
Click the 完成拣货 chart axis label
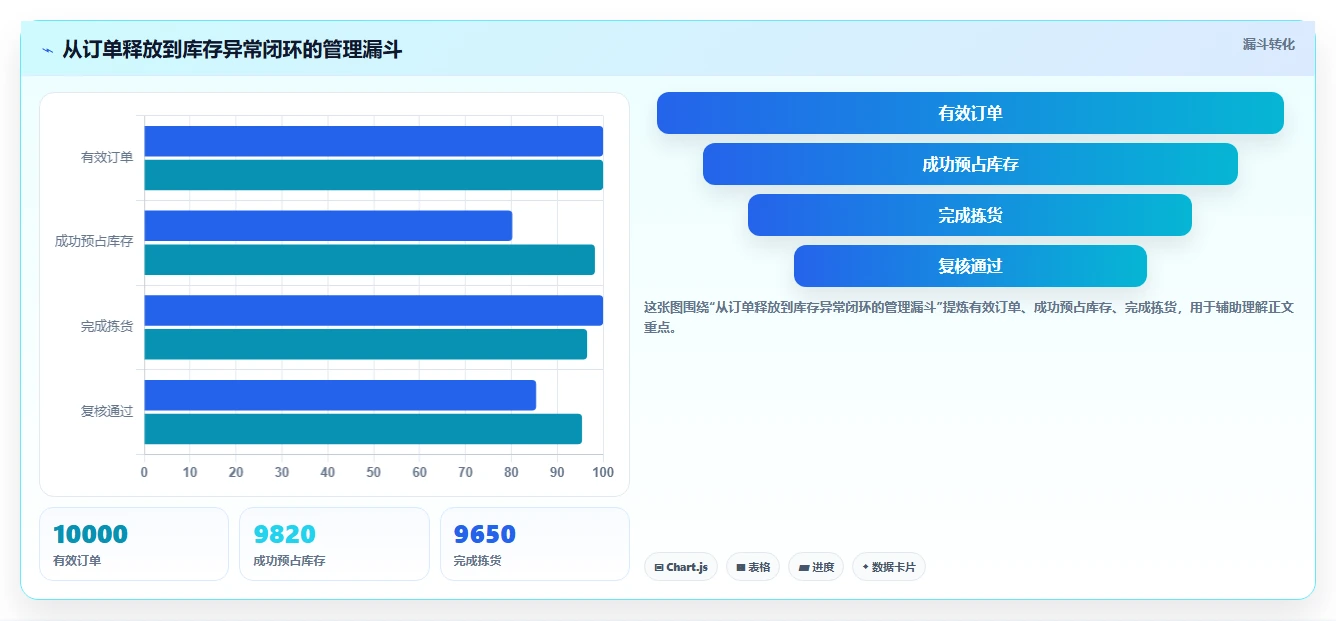pos(107,326)
